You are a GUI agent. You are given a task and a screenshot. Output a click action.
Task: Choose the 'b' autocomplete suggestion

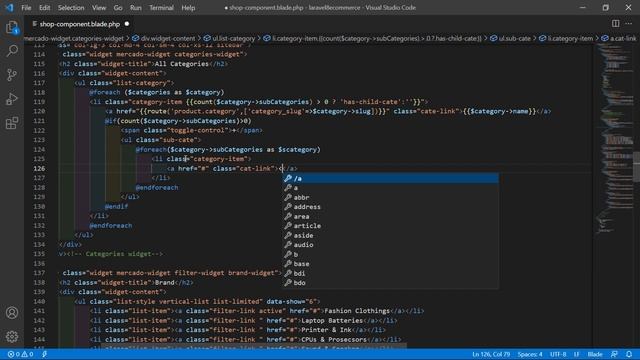click(x=390, y=254)
